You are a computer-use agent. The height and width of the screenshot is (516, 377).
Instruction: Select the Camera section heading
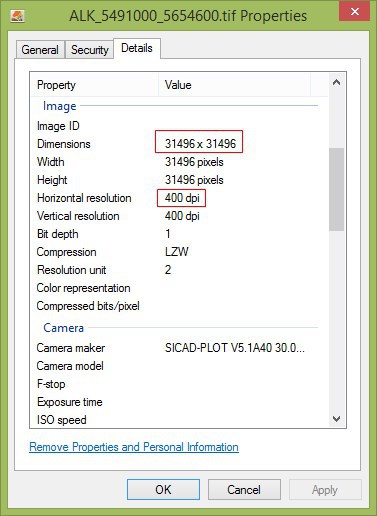click(x=63, y=328)
